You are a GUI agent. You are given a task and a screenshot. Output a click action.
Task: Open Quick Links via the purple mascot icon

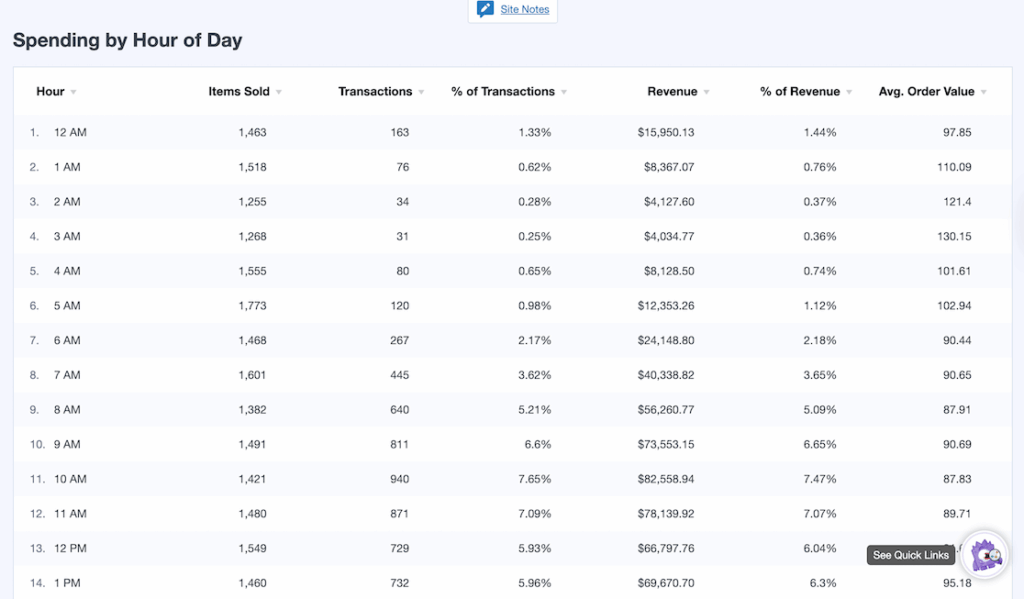(x=984, y=555)
